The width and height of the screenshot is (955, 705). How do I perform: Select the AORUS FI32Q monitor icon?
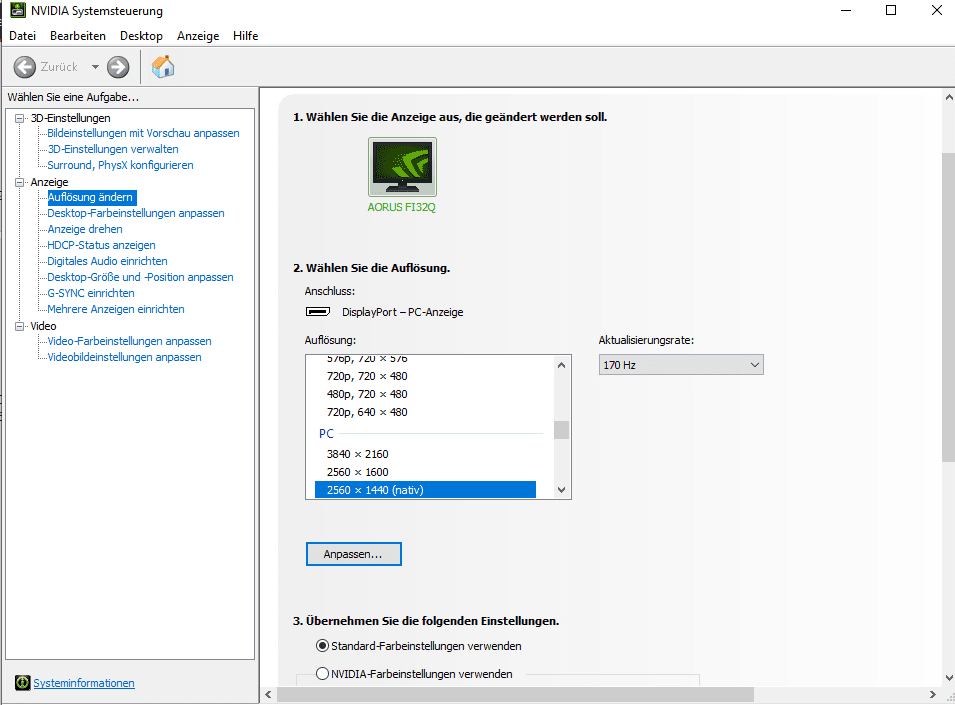[402, 167]
